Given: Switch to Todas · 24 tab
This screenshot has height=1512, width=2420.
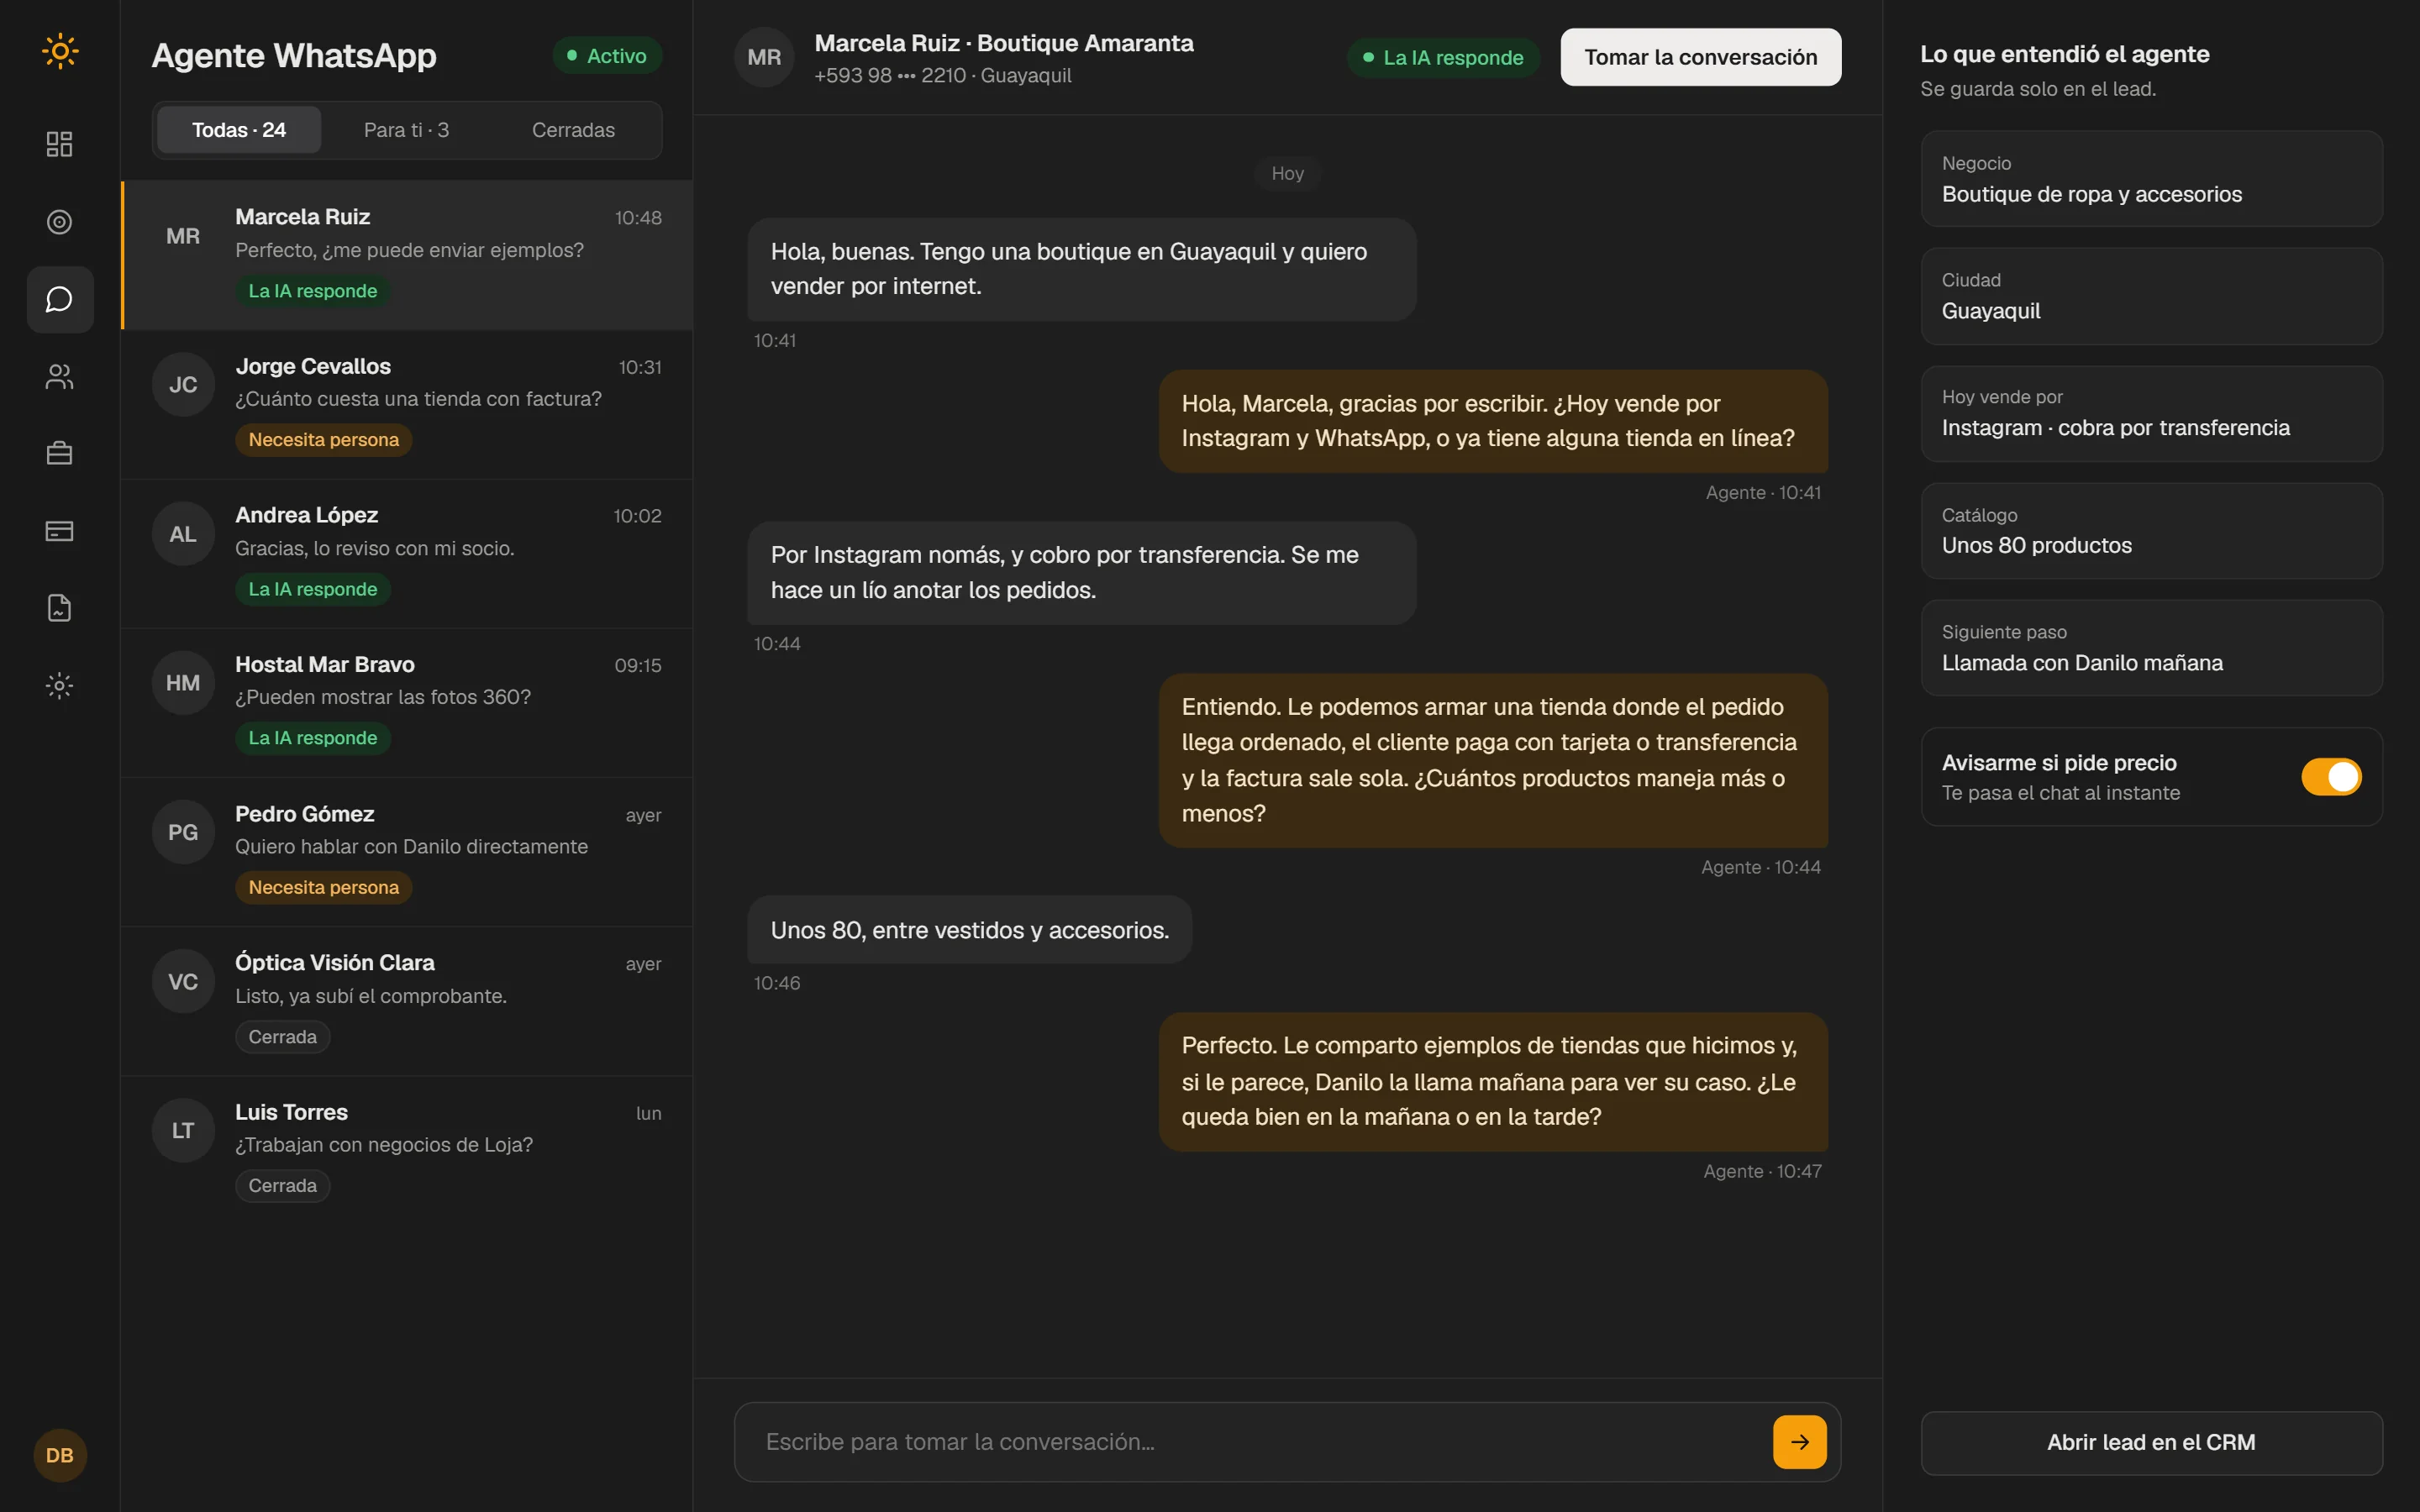Looking at the screenshot, I should click(x=239, y=130).
